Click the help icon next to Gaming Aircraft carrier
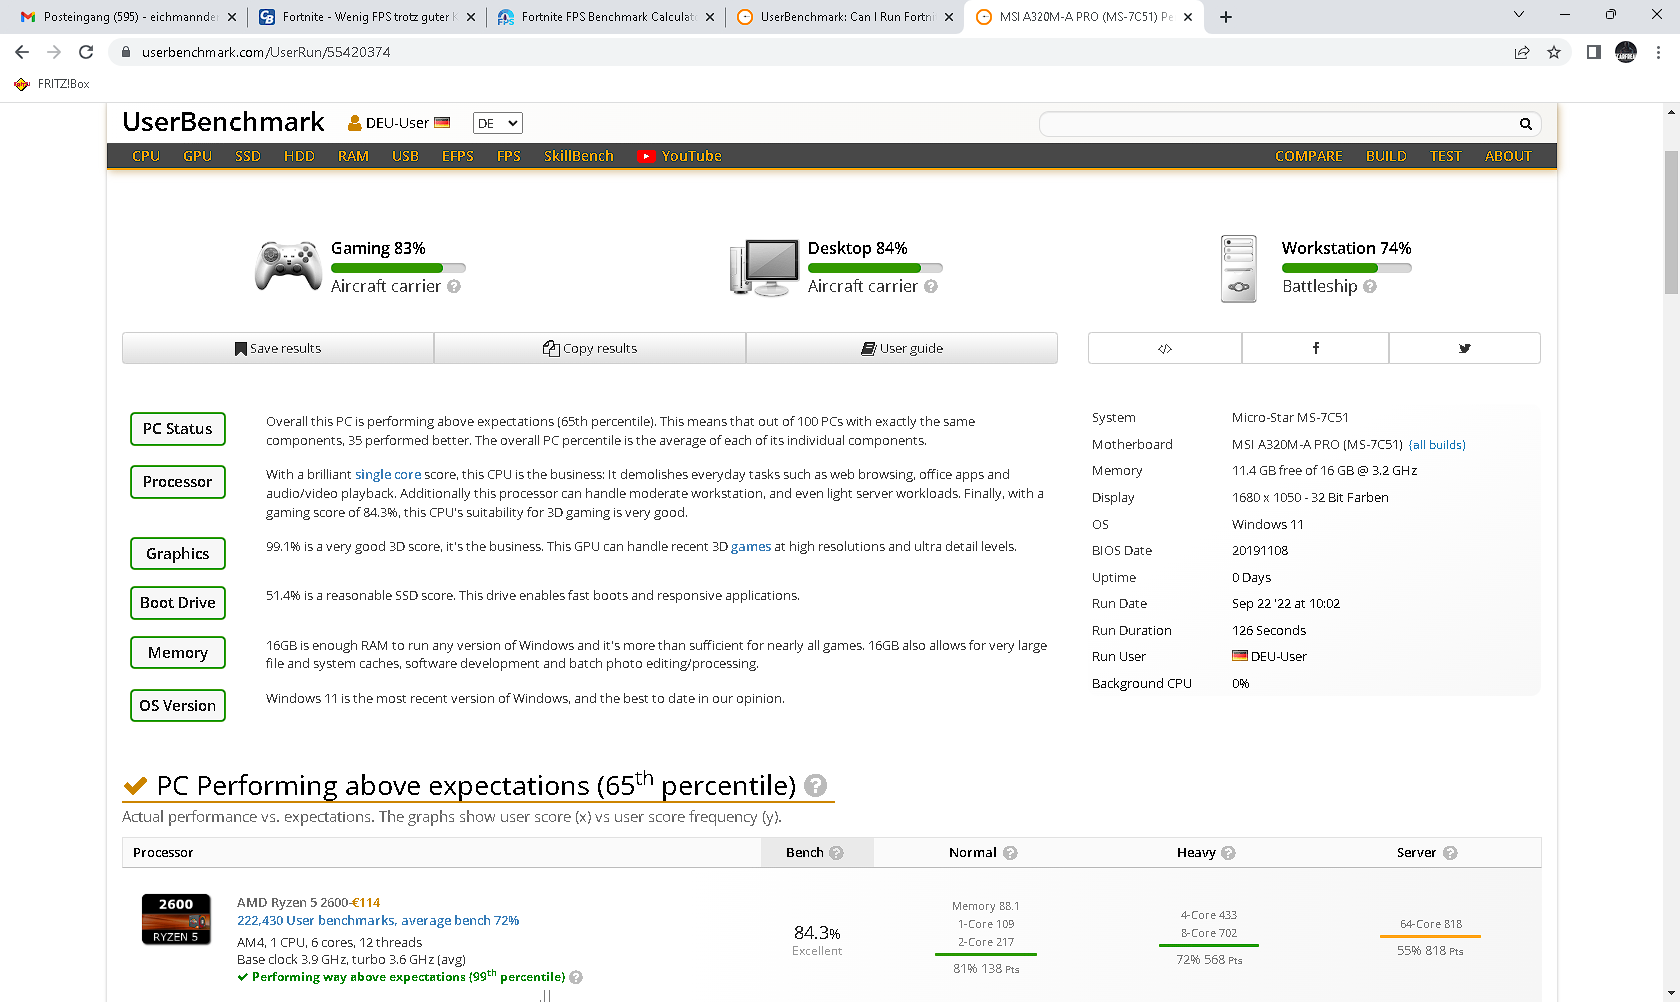The height and width of the screenshot is (1002, 1680). (x=454, y=286)
